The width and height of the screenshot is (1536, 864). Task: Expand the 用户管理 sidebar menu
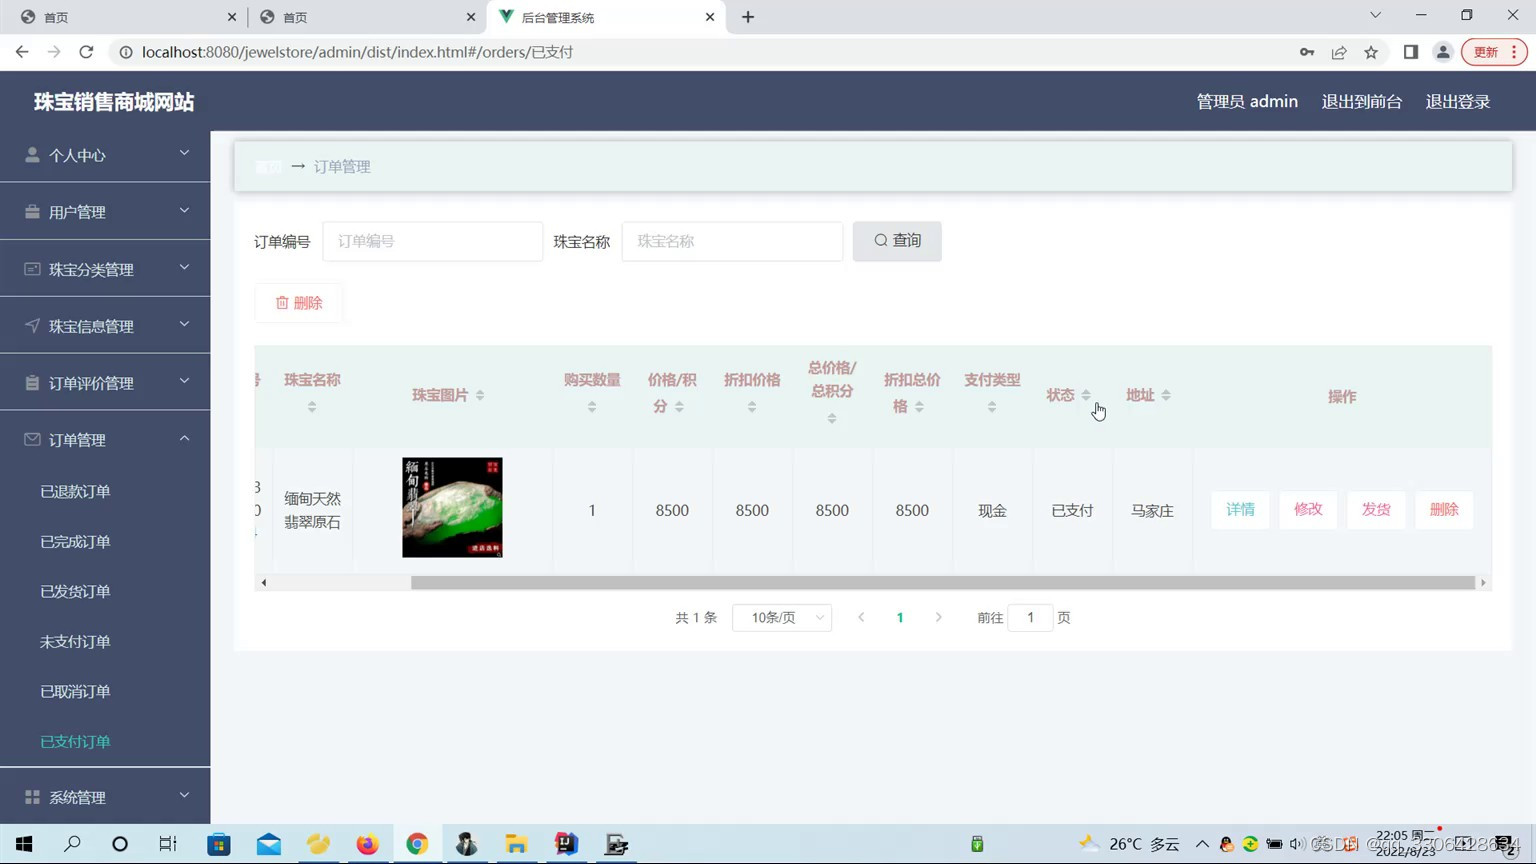point(105,212)
